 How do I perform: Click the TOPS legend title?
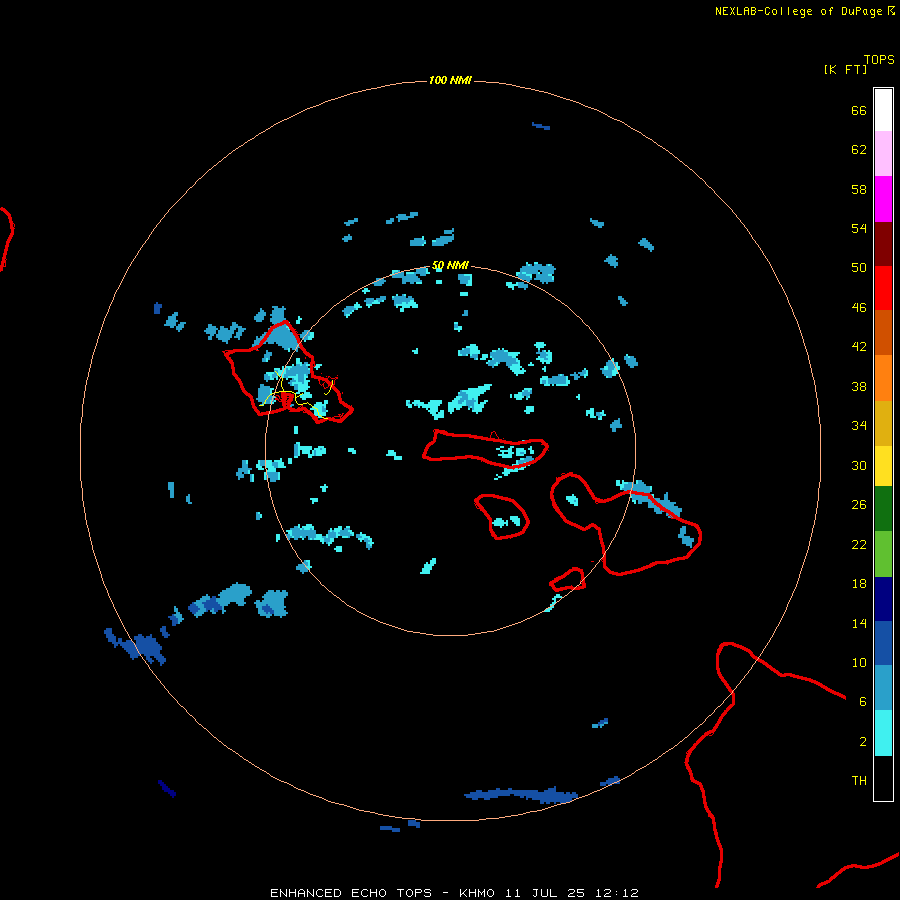coord(879,60)
